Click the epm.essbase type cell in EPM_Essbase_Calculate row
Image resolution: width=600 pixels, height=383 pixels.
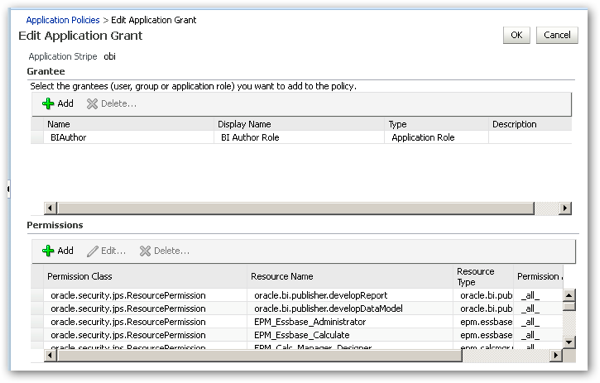[483, 335]
